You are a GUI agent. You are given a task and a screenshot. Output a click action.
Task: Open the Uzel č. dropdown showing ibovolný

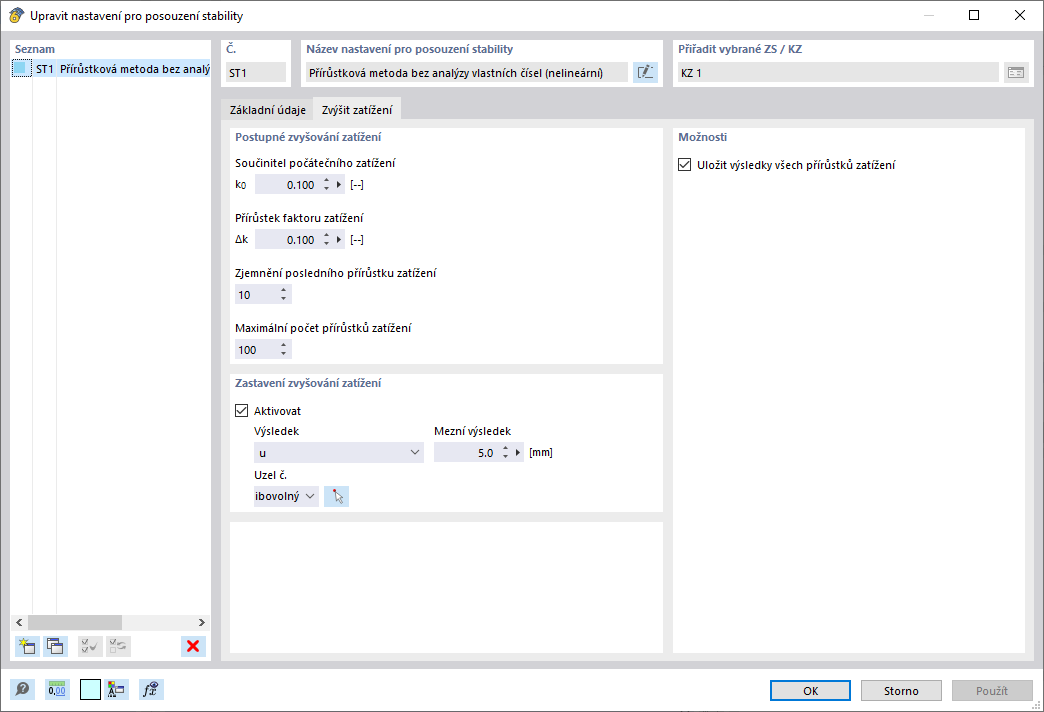click(x=286, y=495)
